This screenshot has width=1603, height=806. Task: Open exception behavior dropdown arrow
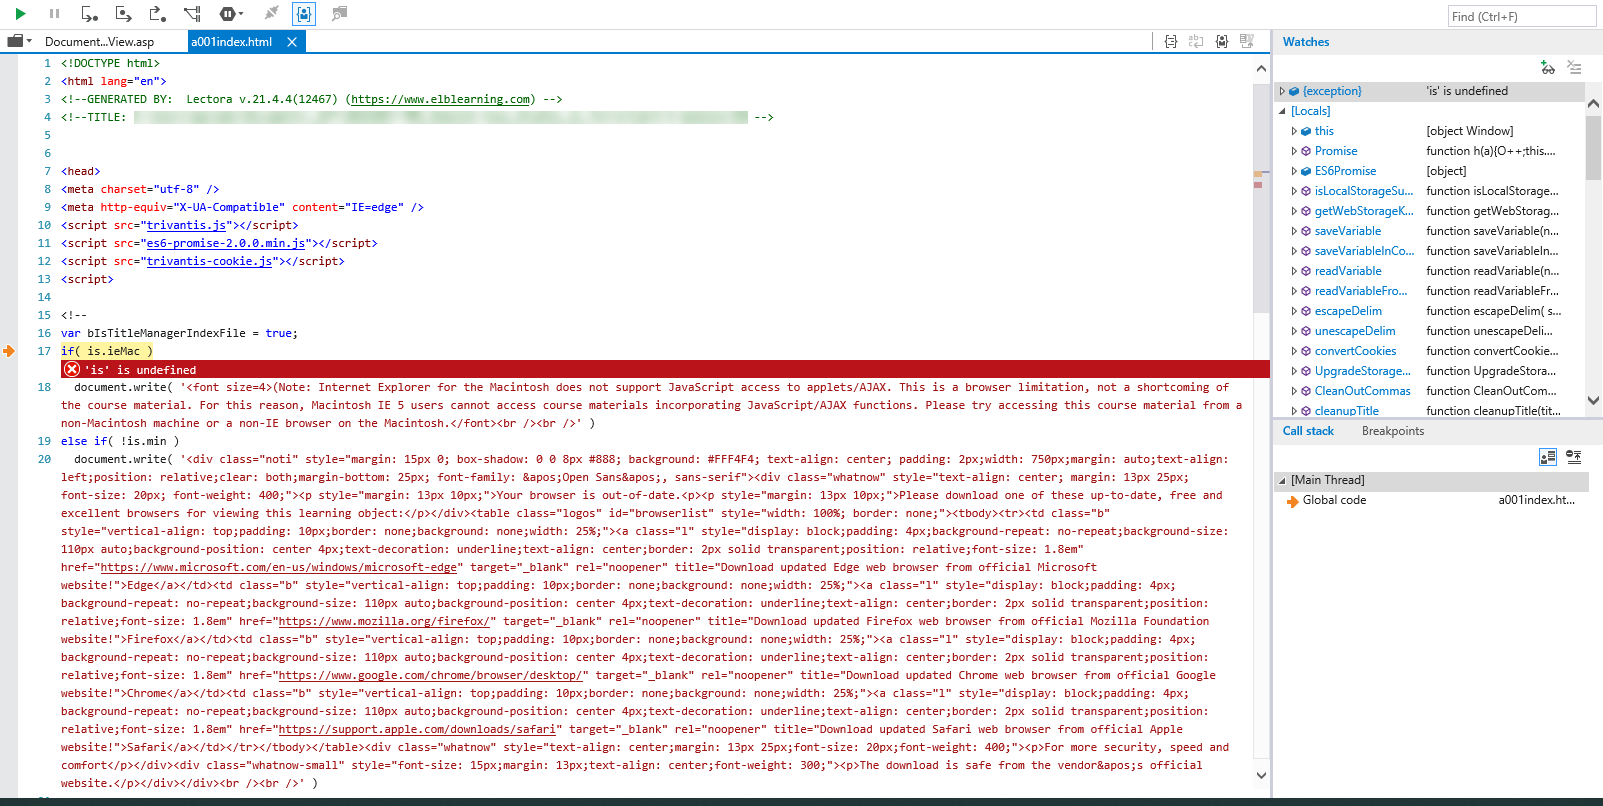pos(241,15)
